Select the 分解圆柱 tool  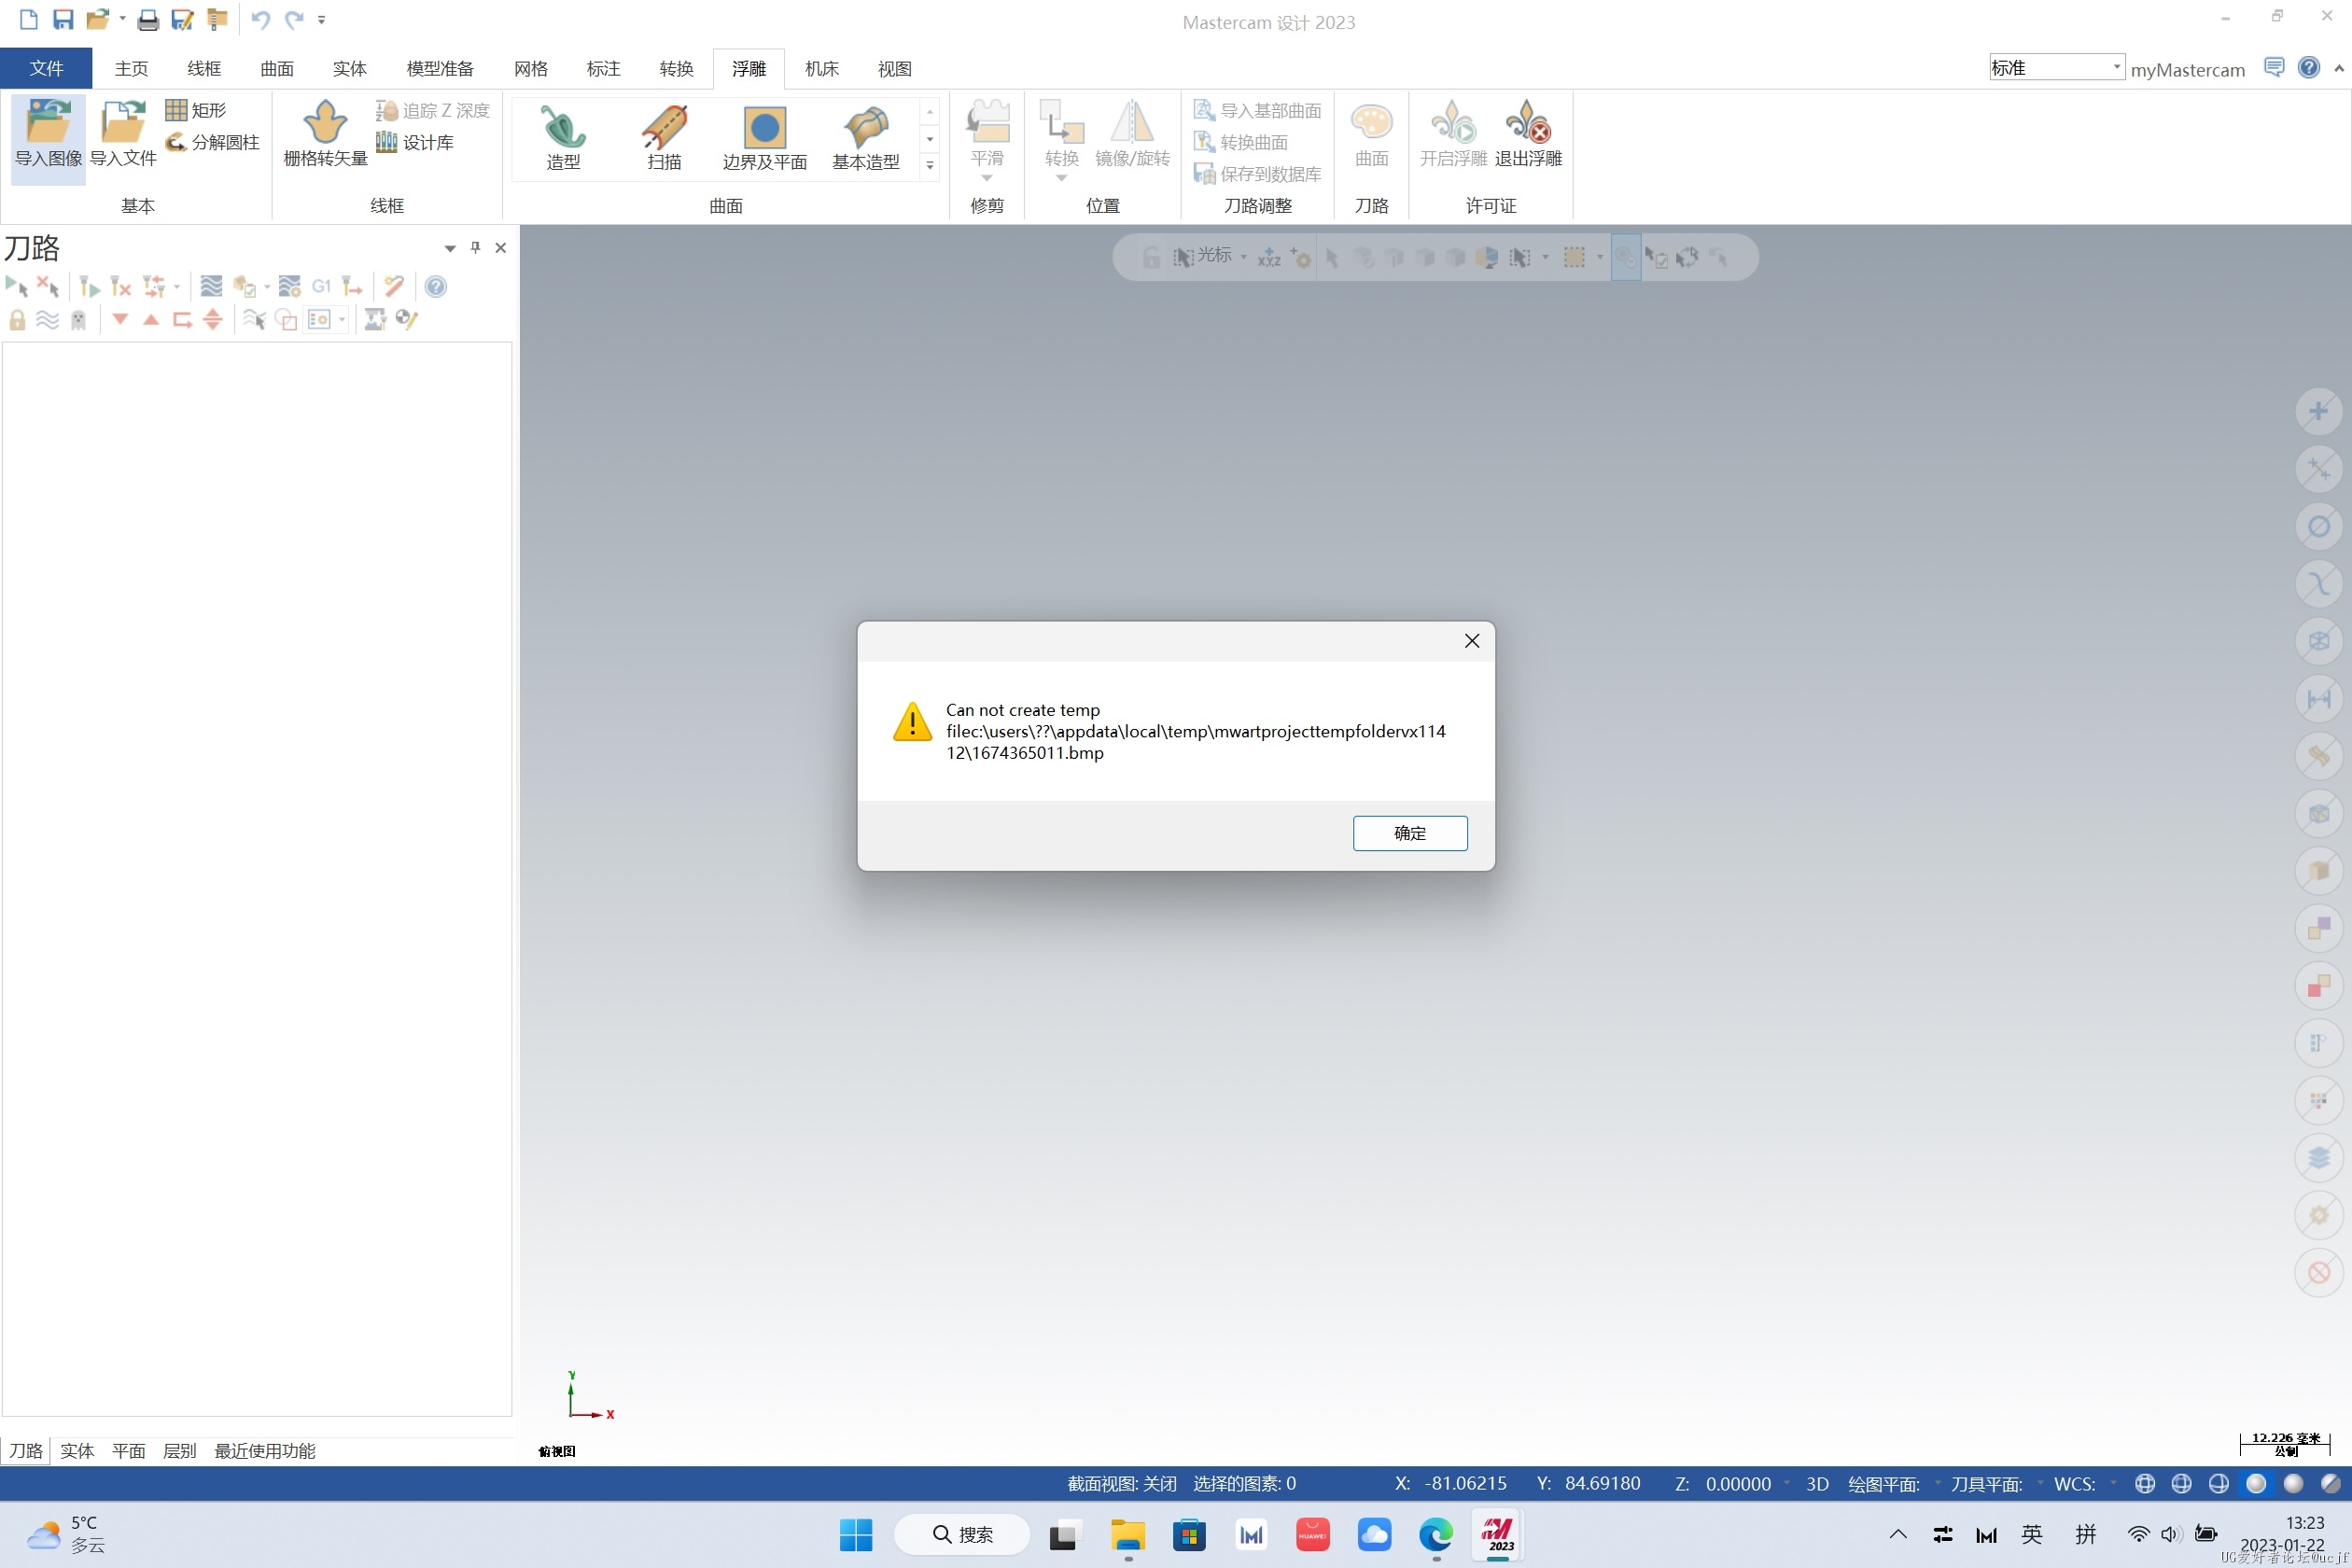[x=212, y=142]
